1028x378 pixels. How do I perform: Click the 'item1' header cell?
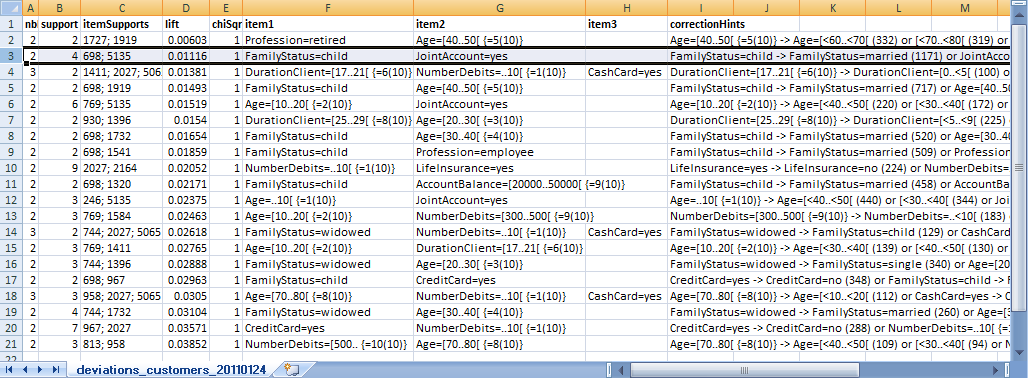click(328, 24)
